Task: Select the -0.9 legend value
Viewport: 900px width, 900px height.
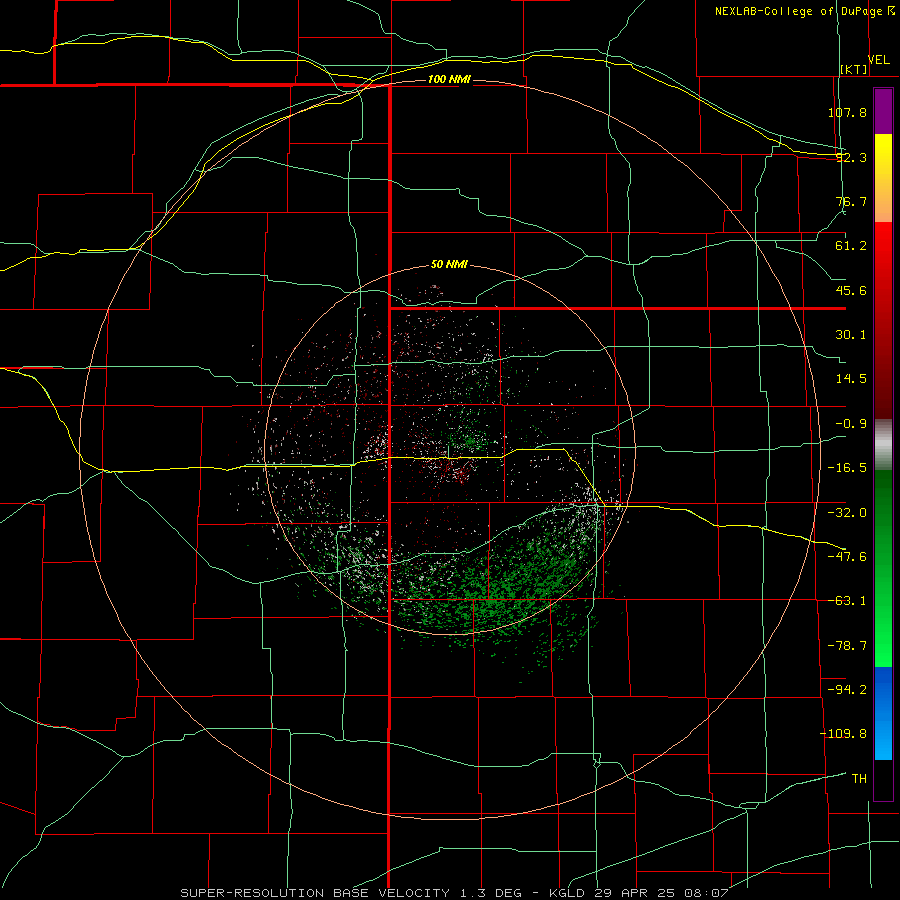Action: 851,424
